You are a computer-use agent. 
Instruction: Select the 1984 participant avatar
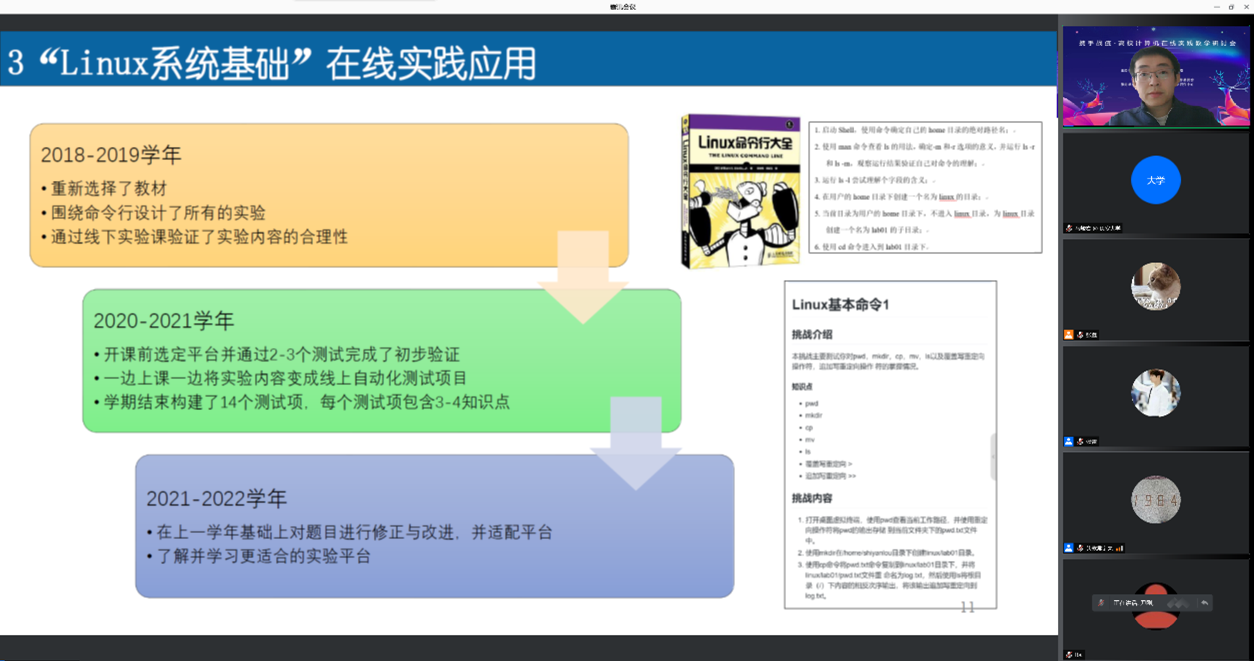click(x=1155, y=500)
